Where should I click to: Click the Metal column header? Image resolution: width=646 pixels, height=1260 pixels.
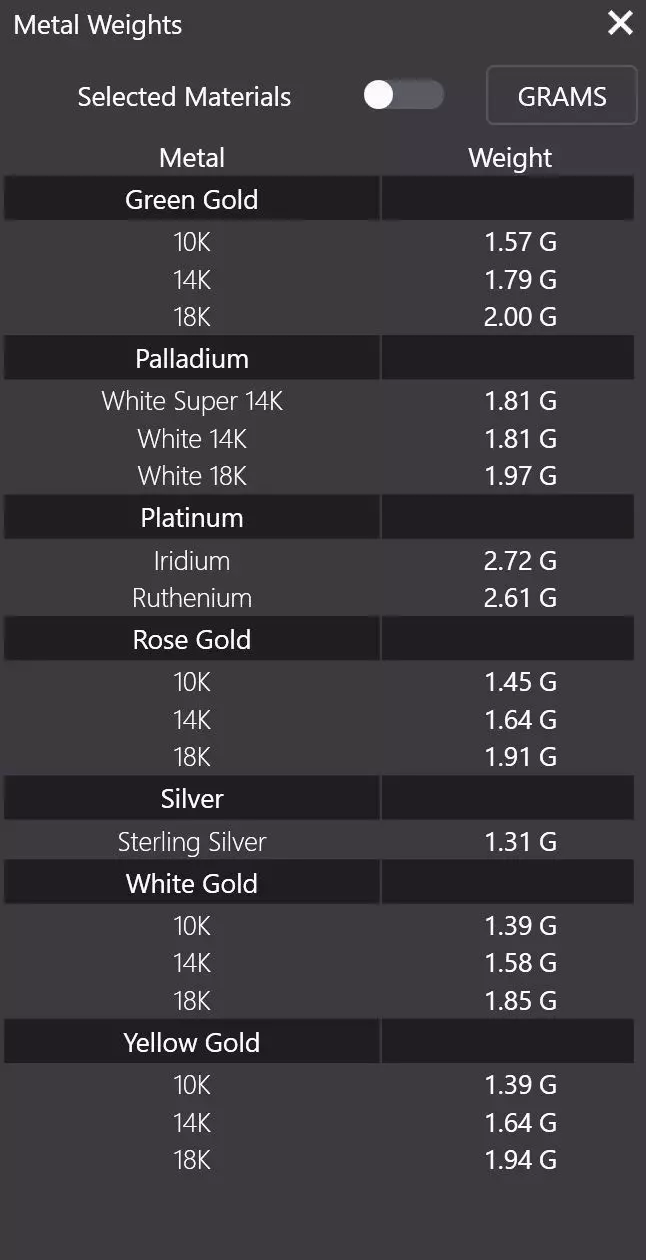click(x=192, y=158)
